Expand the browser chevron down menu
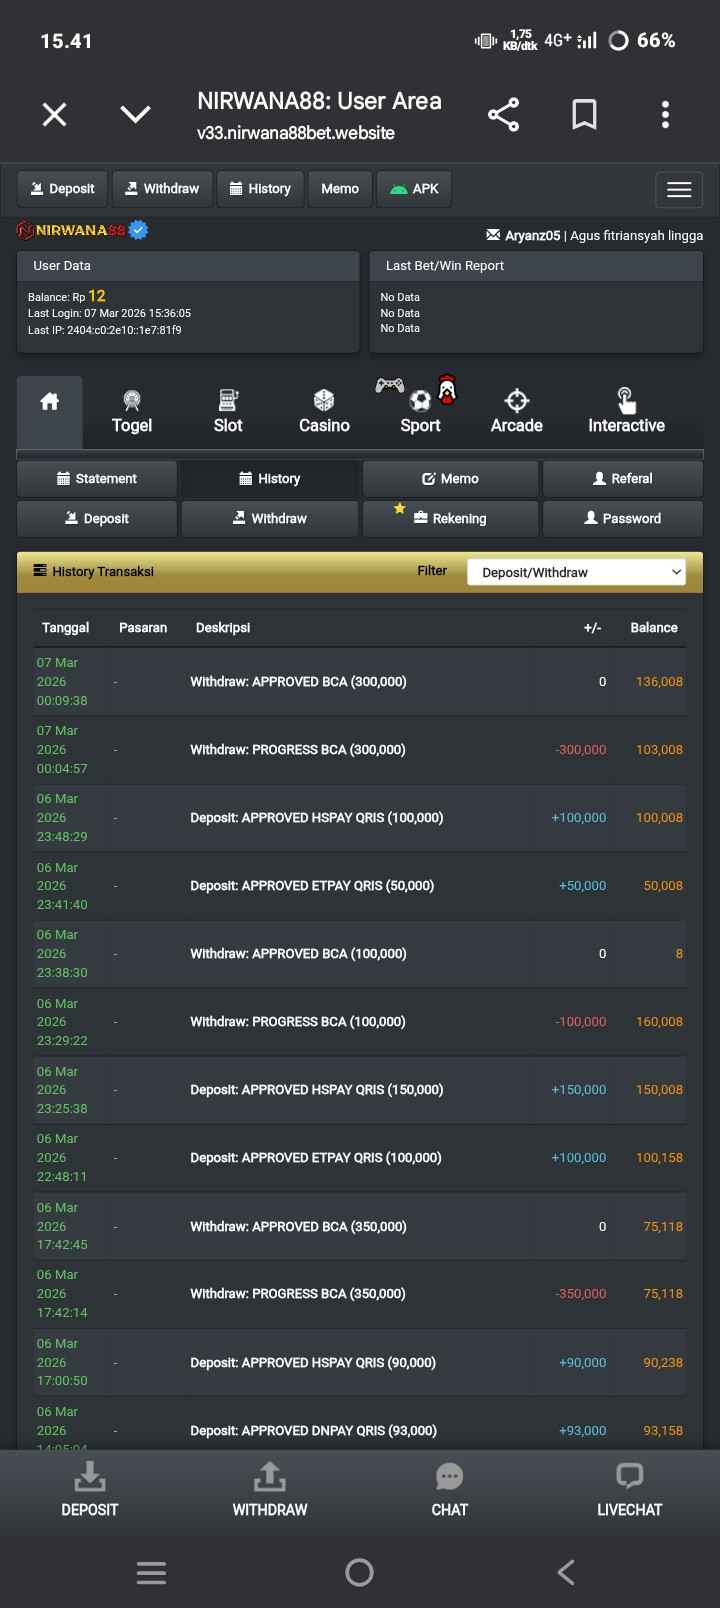720x1608 pixels. pyautogui.click(x=135, y=114)
